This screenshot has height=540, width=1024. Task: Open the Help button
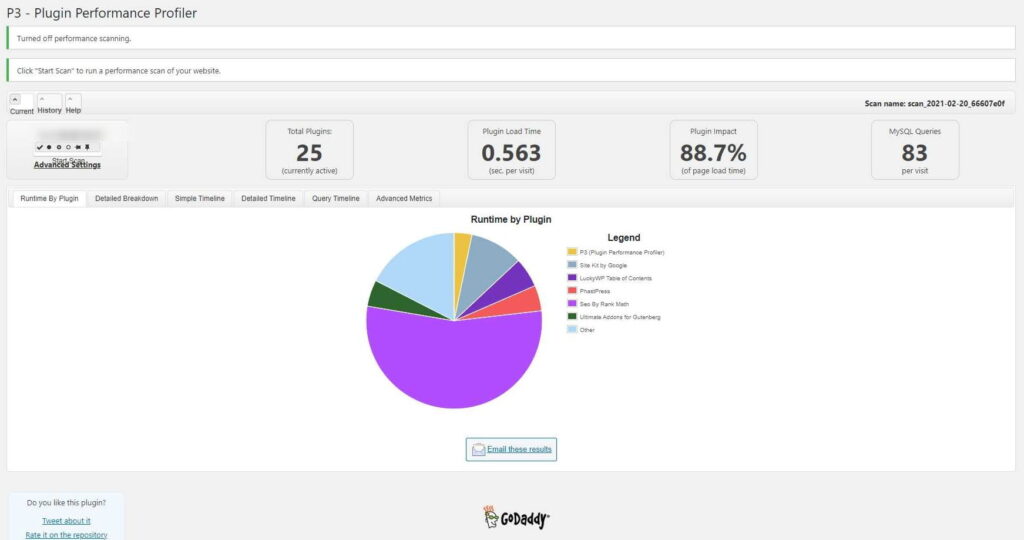point(73,104)
